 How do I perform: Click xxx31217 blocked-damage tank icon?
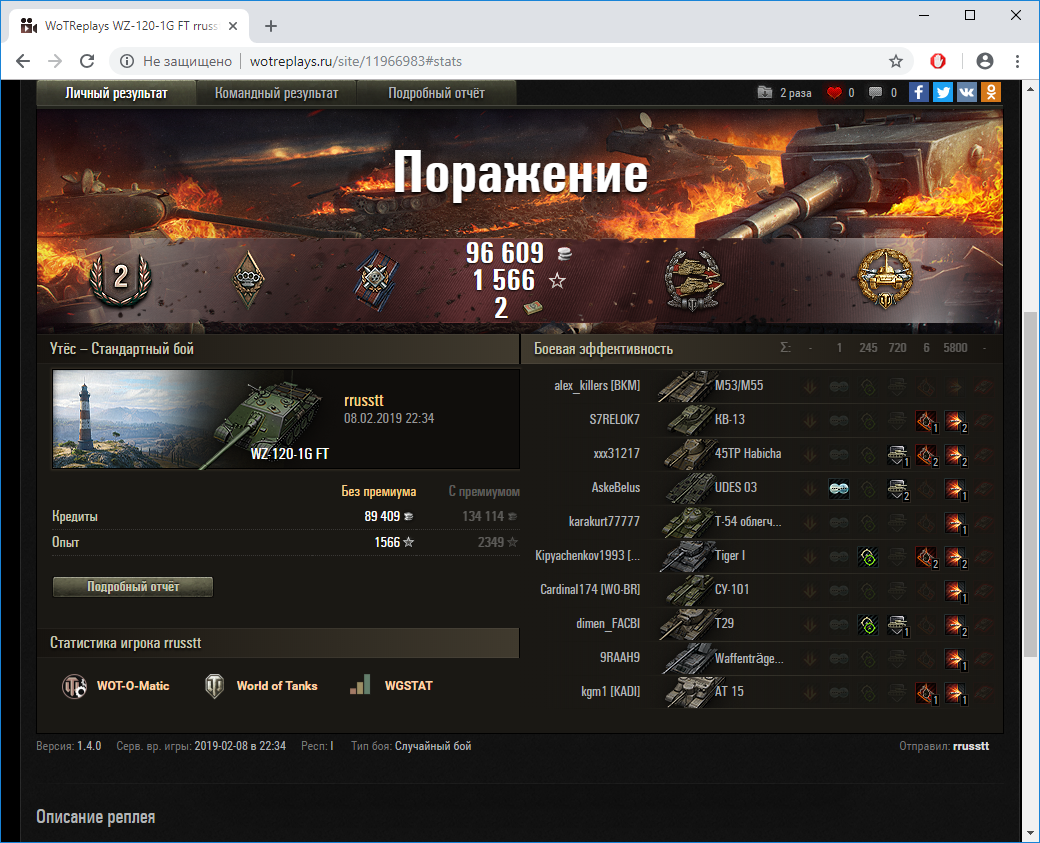[x=897, y=455]
